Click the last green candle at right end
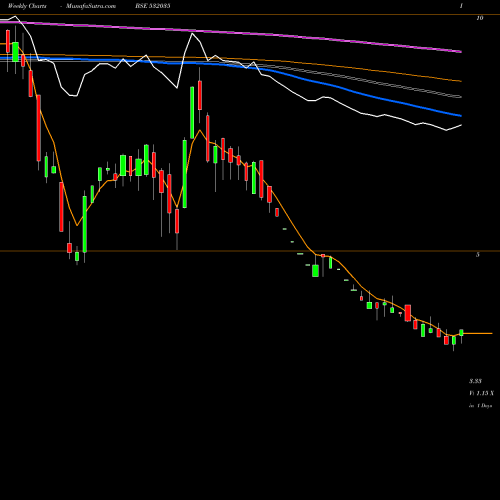This screenshot has height=500, width=500. (461, 333)
